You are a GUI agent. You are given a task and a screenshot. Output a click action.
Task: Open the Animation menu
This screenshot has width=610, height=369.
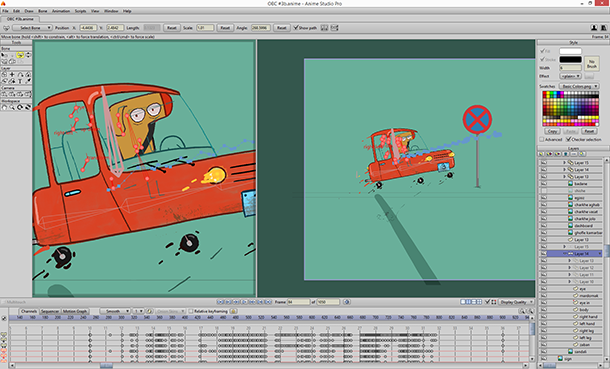61,11
